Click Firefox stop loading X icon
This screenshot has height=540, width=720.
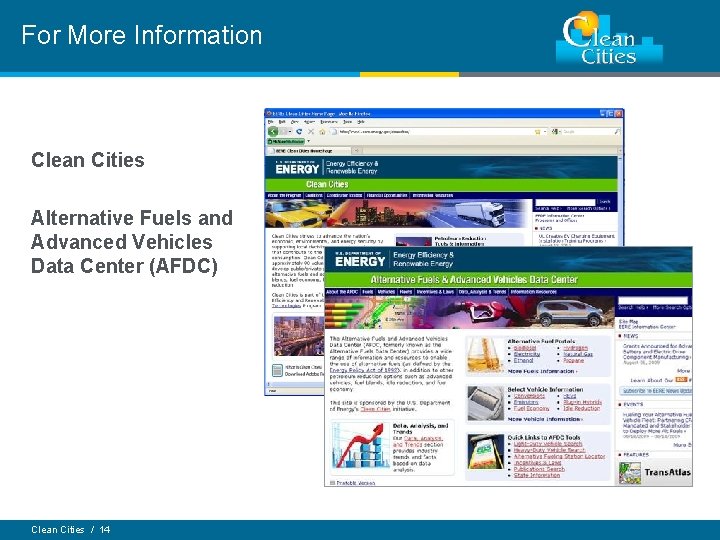[x=311, y=131]
